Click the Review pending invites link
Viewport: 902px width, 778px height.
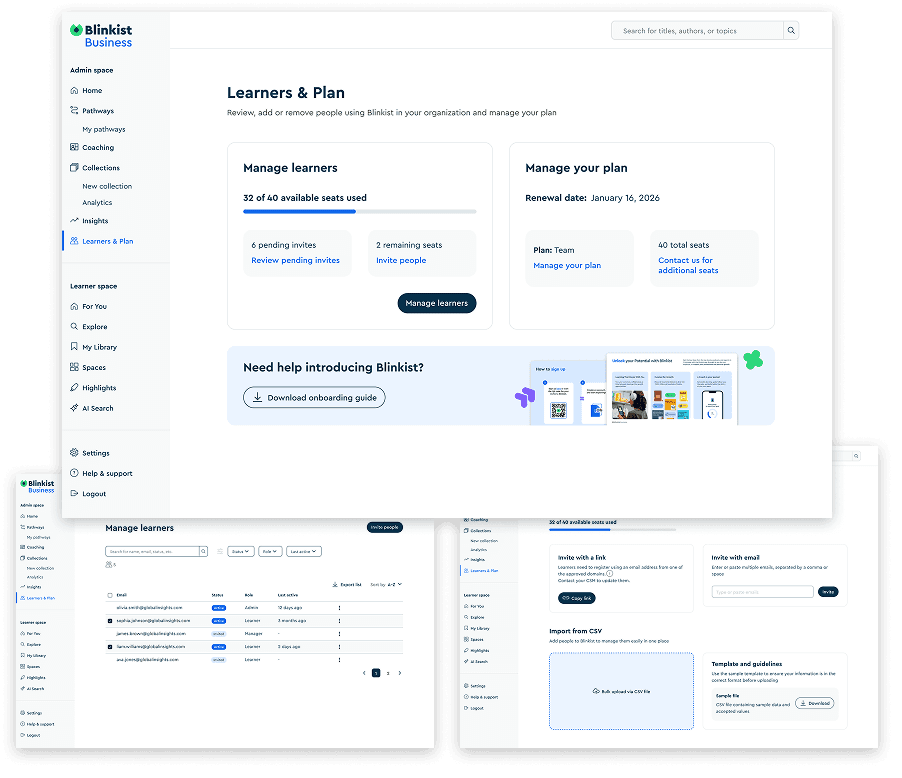(x=296, y=260)
